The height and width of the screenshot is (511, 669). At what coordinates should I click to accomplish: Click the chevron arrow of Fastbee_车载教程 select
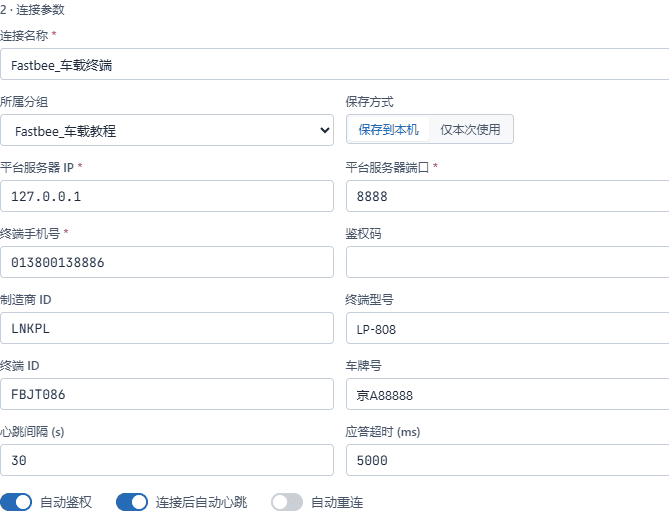[x=325, y=130]
